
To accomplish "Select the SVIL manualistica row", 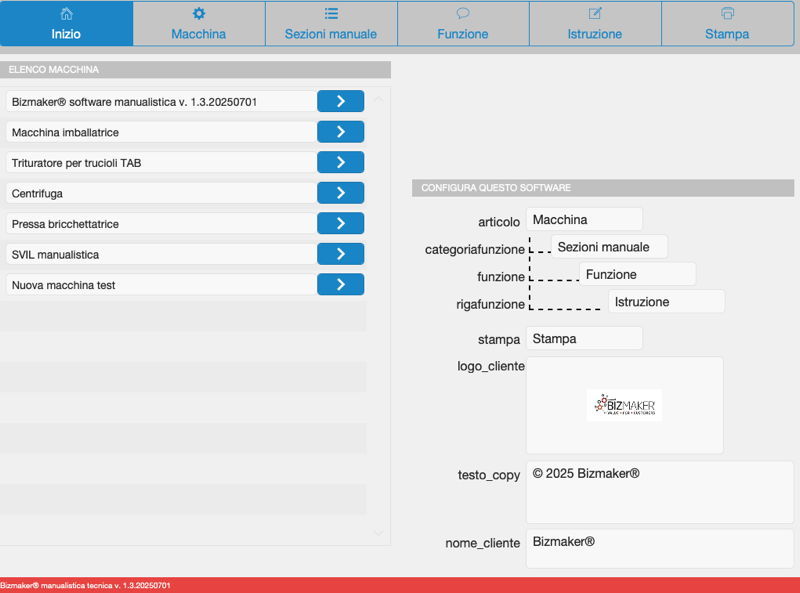I will 161,255.
